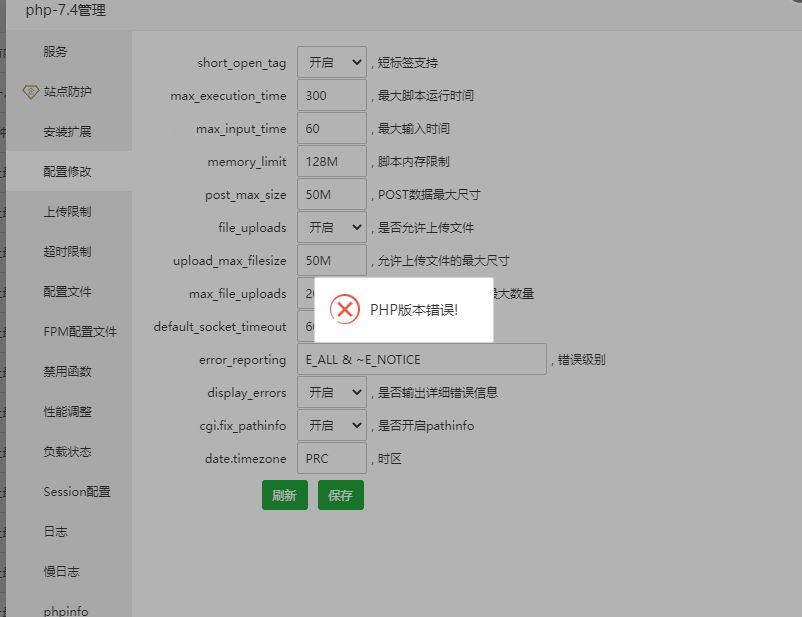802x617 pixels.
Task: Click 脚本内存限制 description
Action: tap(413, 162)
